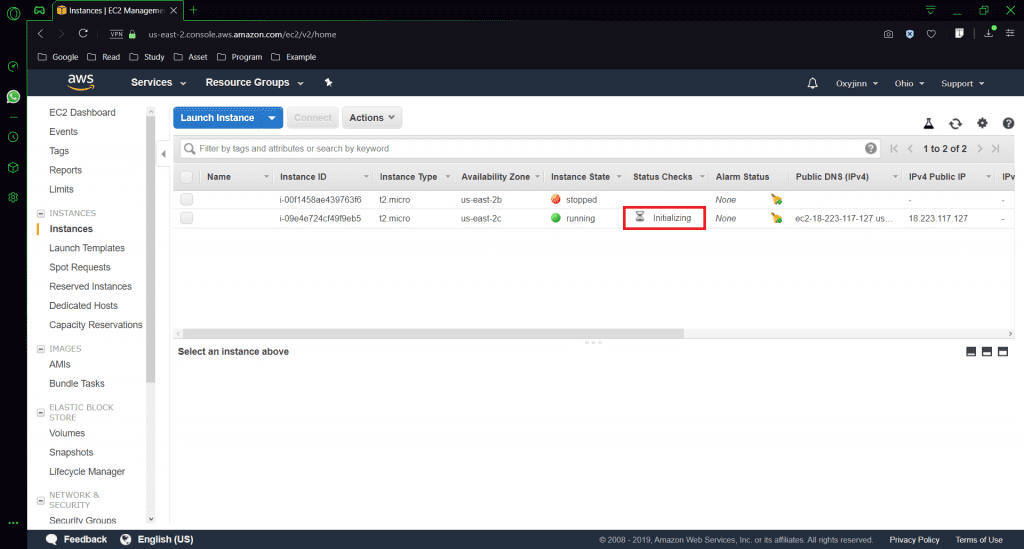Open the Actions dropdown
The height and width of the screenshot is (549, 1024).
[x=372, y=118]
